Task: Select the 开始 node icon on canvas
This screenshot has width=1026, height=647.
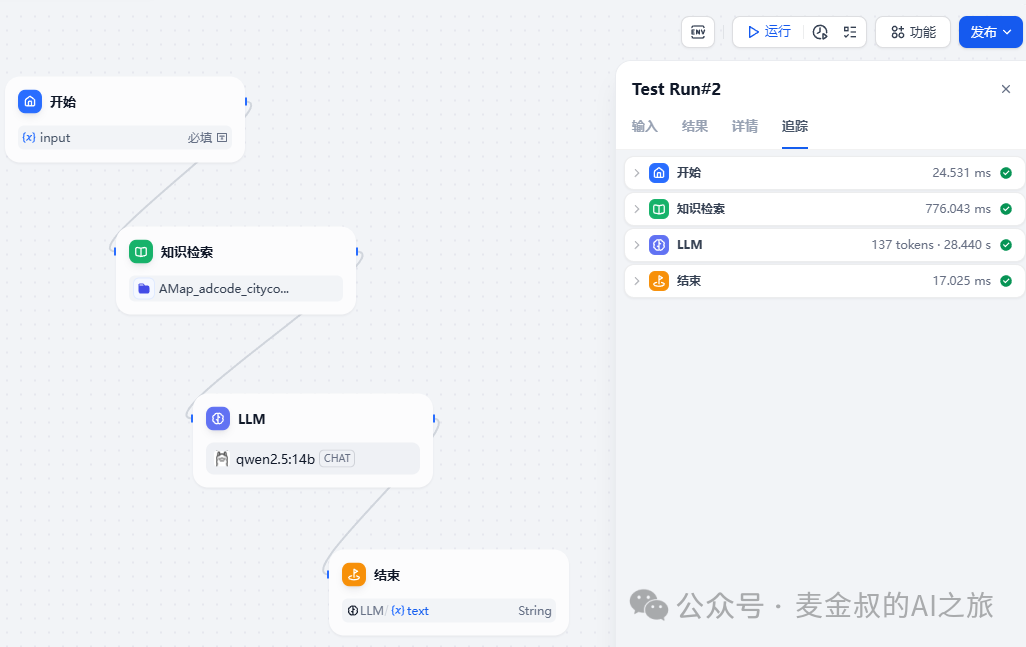Action: [30, 101]
